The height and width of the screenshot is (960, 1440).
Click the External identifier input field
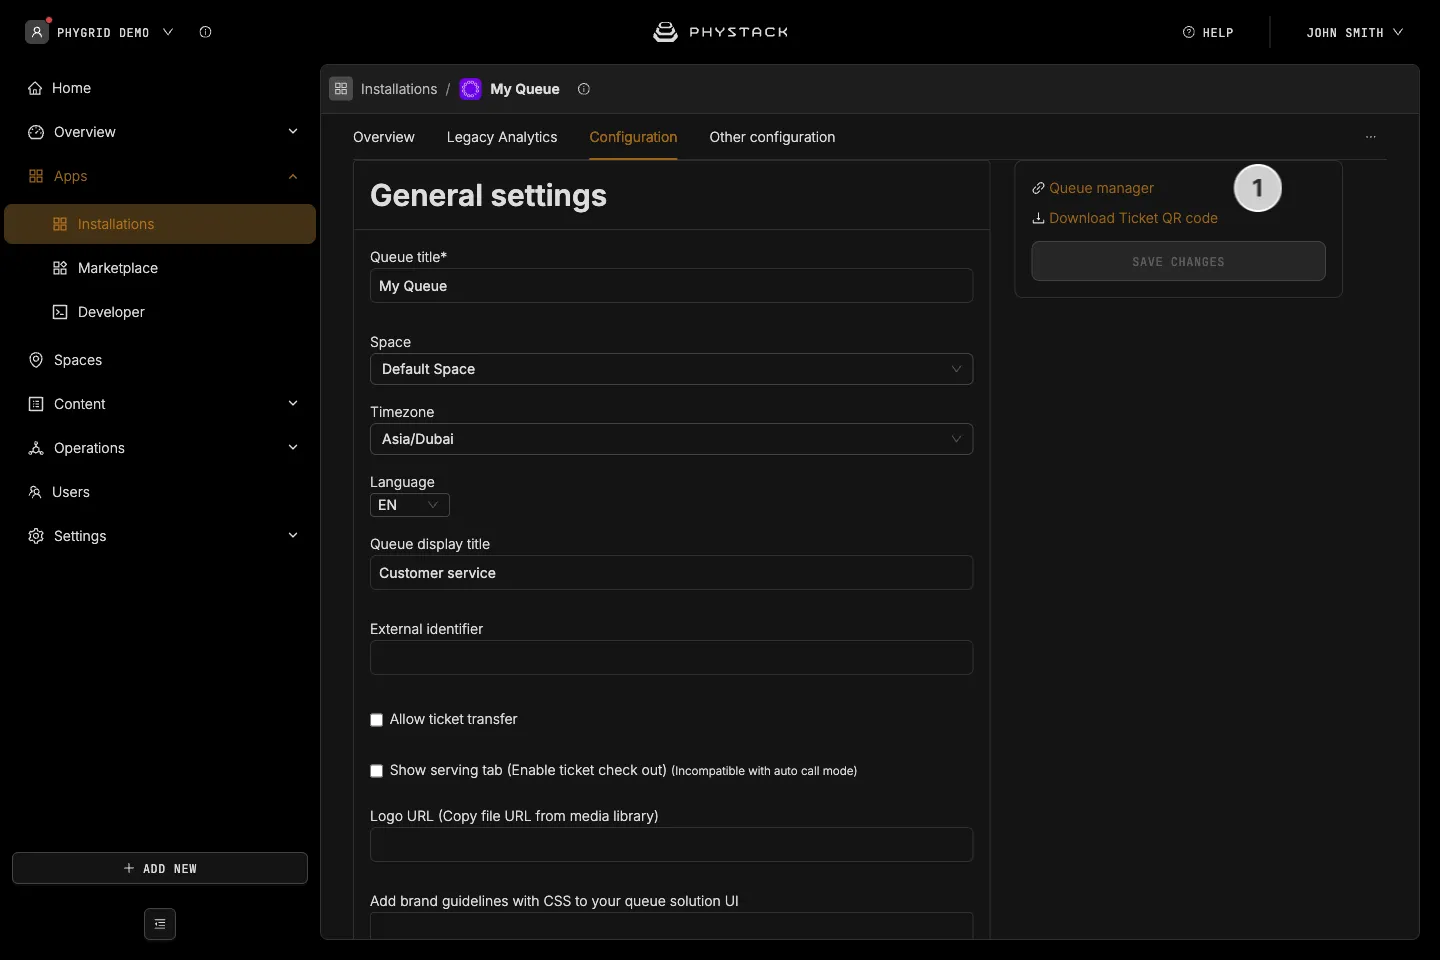click(x=671, y=658)
